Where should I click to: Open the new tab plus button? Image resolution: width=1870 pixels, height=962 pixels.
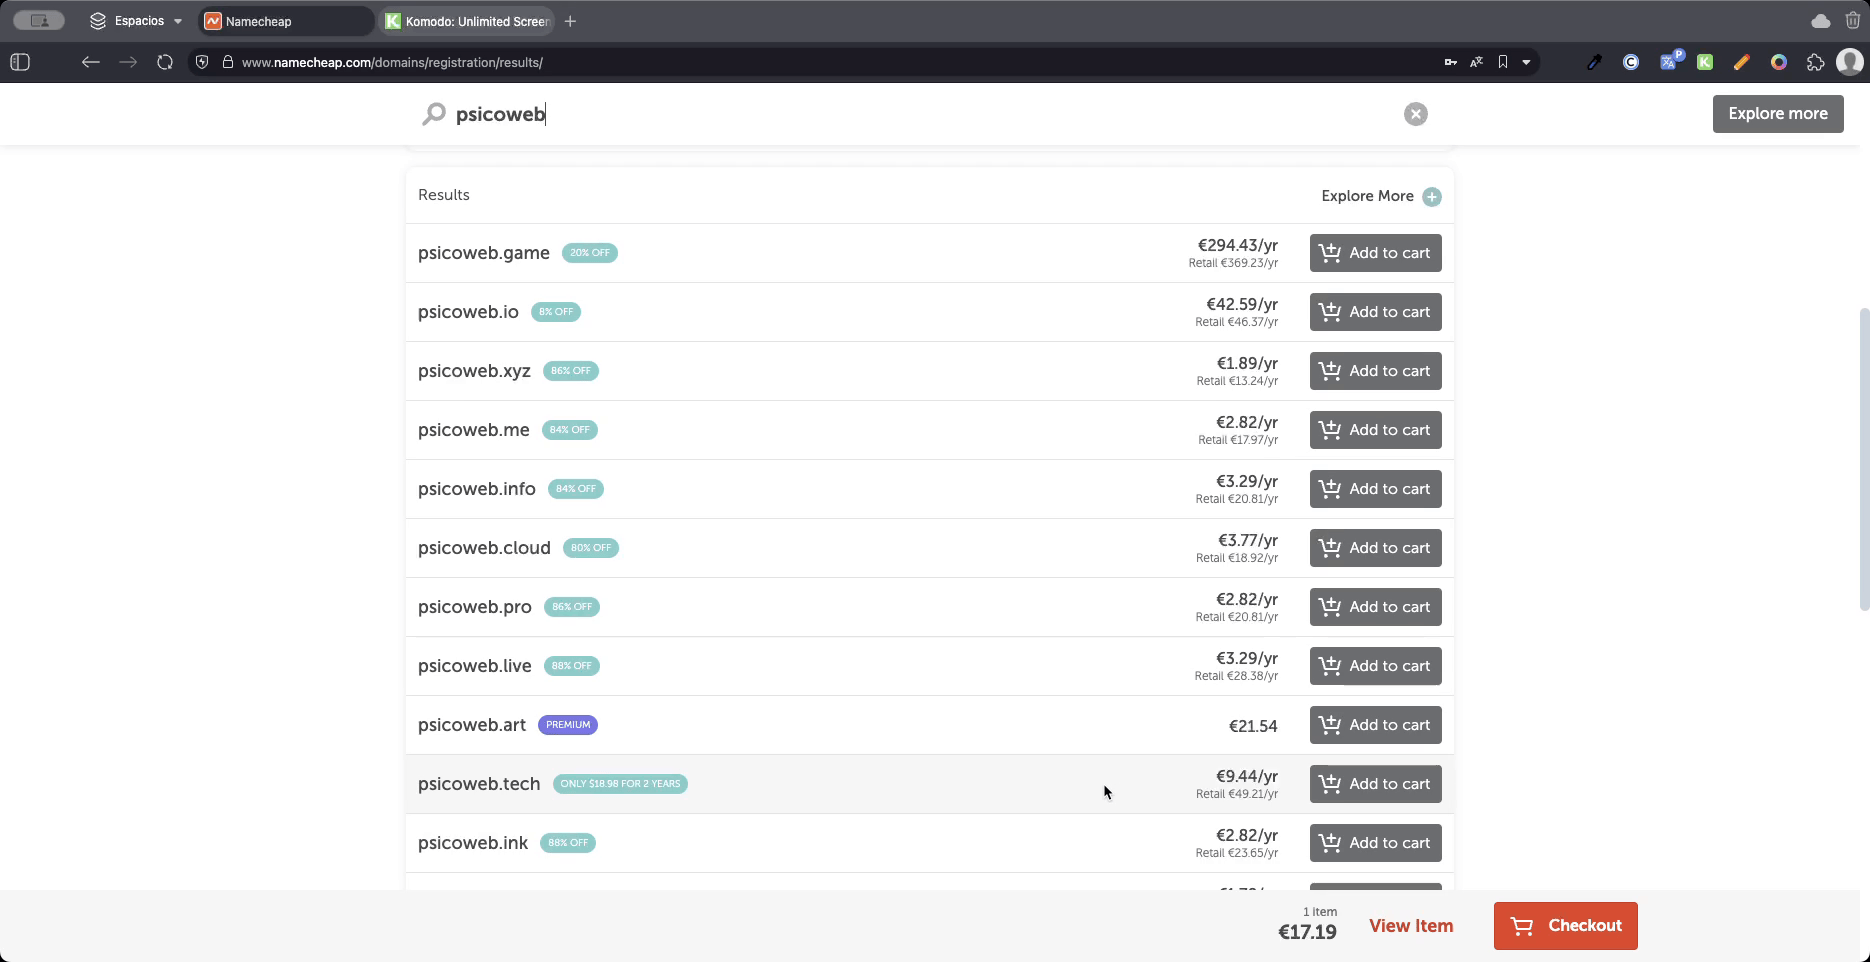(x=570, y=21)
